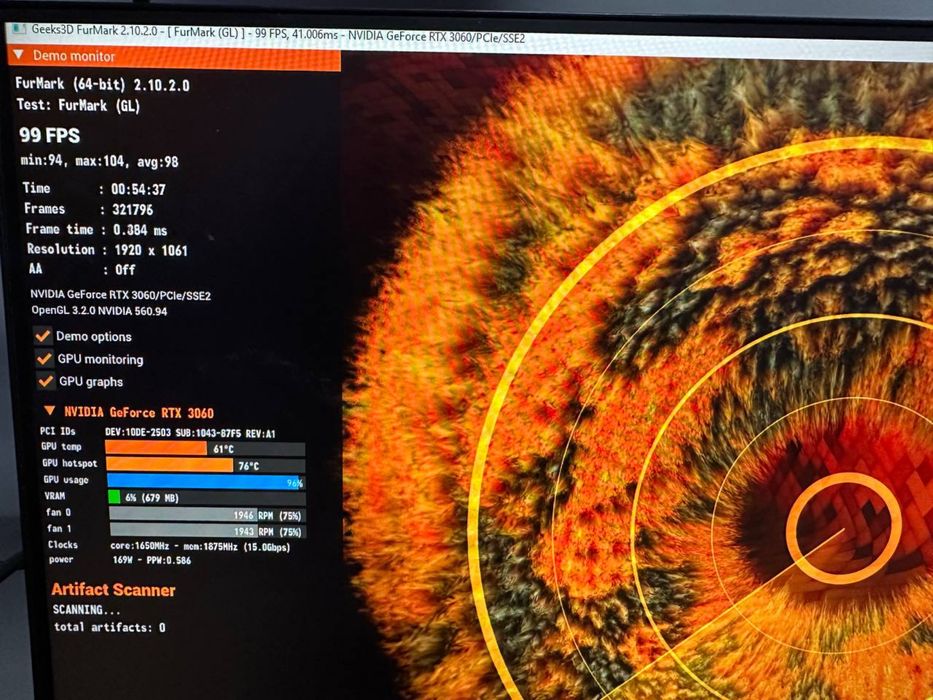Click the GPU hotspot 76°C bar
Viewport: 933px width, 700px height.
206,465
